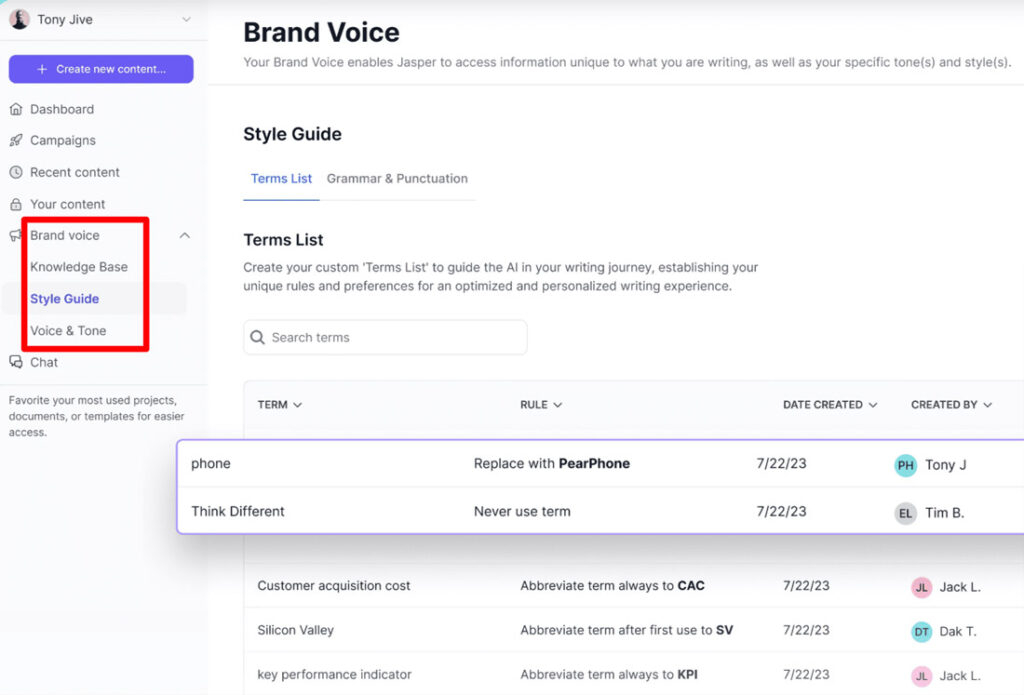This screenshot has height=695, width=1024.
Task: Sort by the DATE CREATED column
Action: click(829, 405)
